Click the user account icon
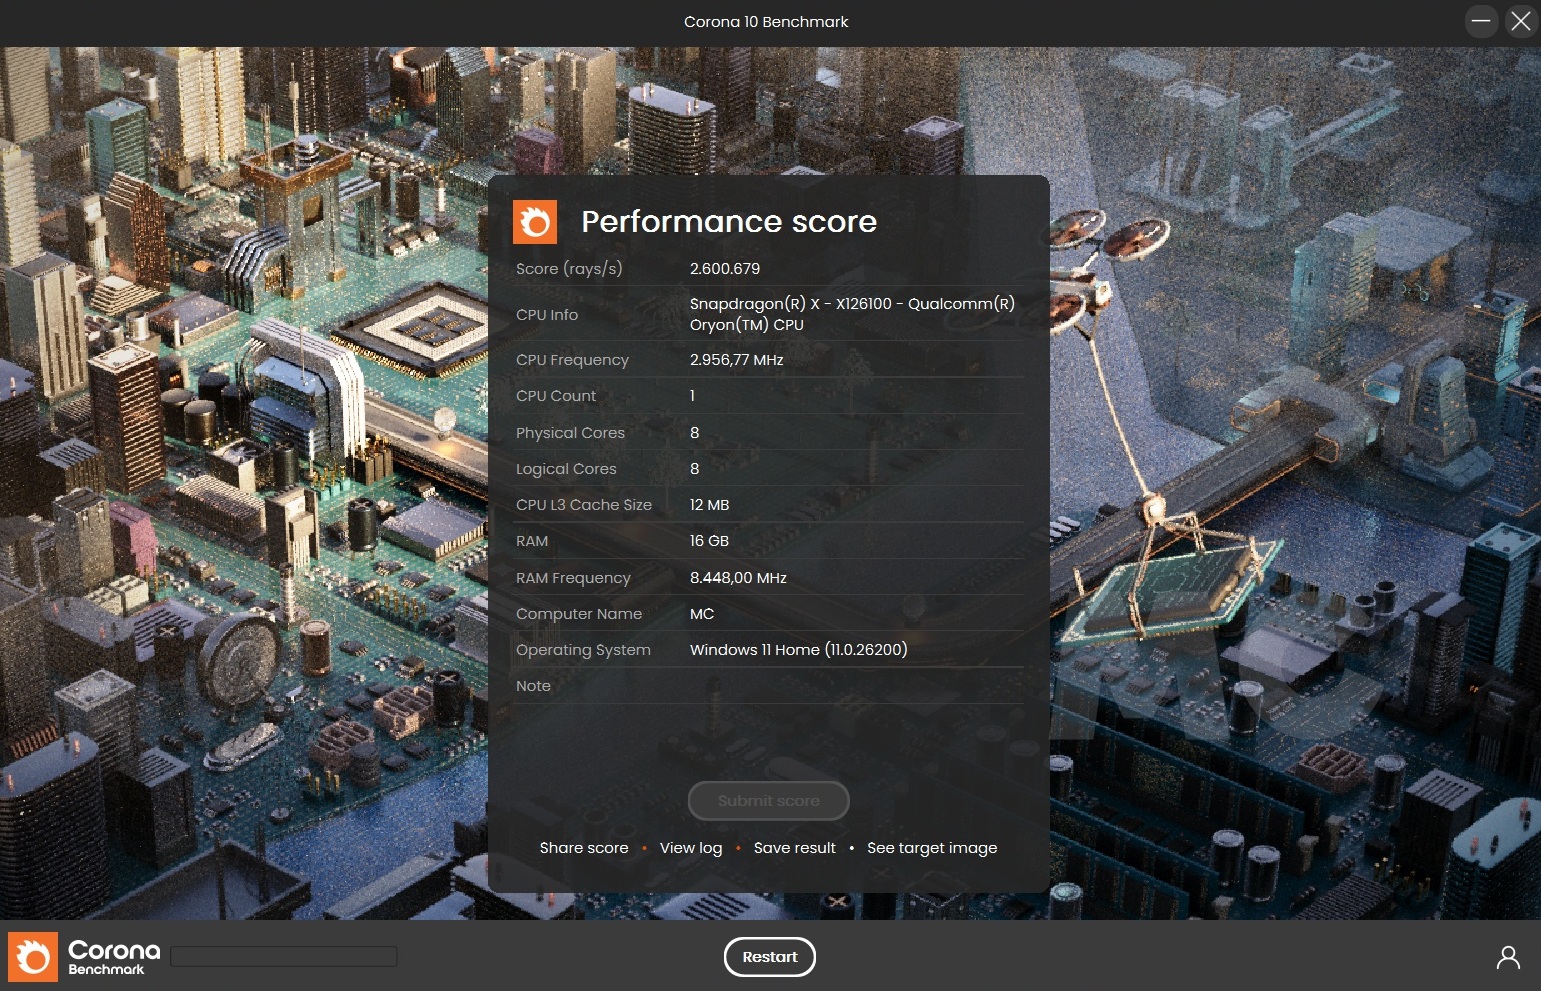This screenshot has height=991, width=1541. [1508, 957]
